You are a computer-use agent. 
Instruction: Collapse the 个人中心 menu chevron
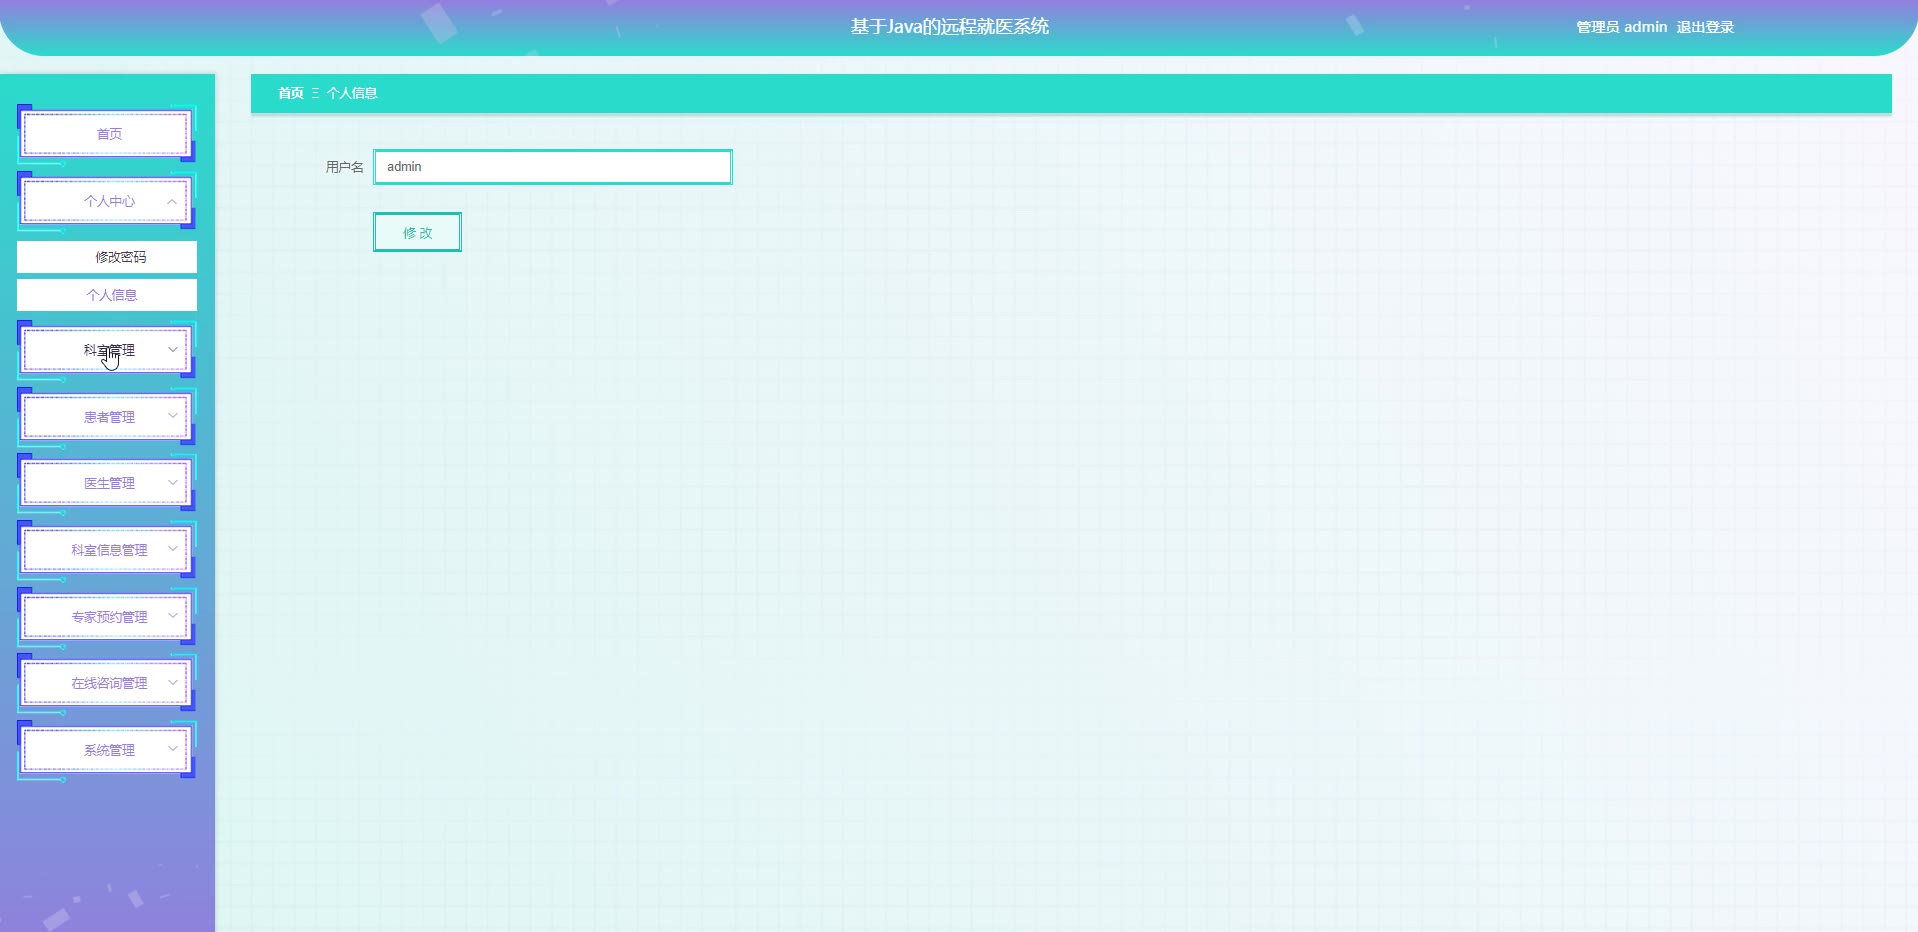tap(172, 201)
